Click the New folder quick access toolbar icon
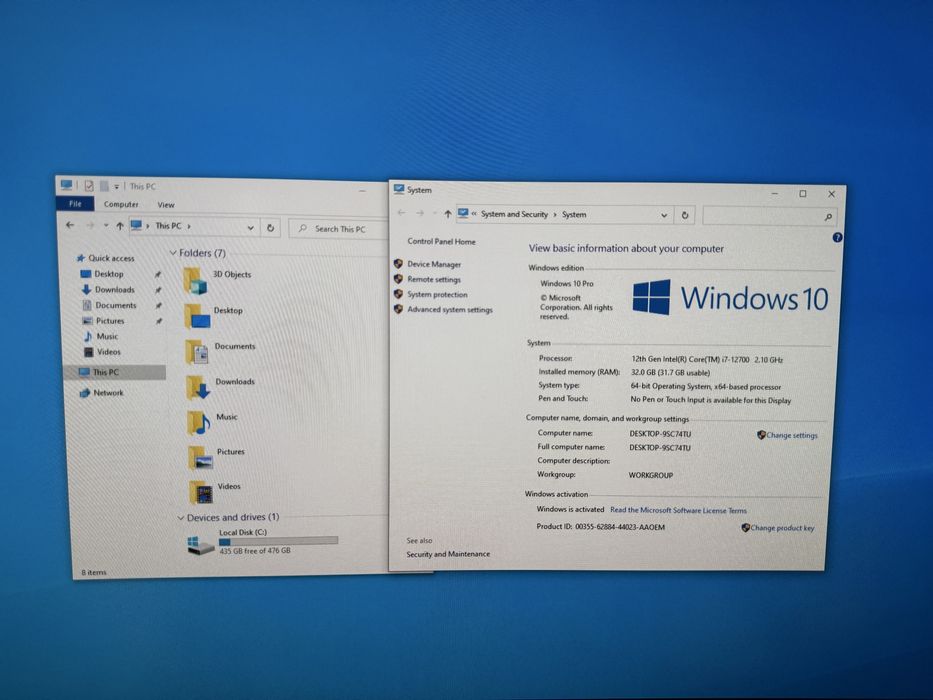This screenshot has height=700, width=933. click(x=104, y=186)
